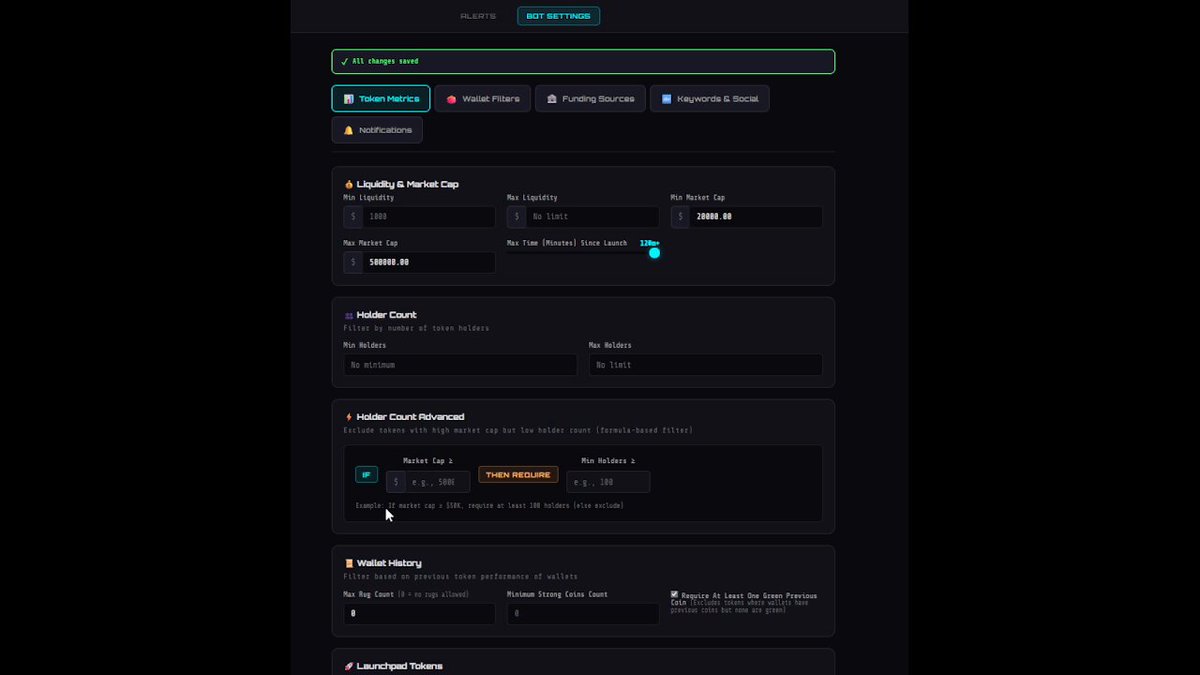The height and width of the screenshot is (675, 1200).
Task: Click the Max Liquidity input field
Action: click(592, 217)
